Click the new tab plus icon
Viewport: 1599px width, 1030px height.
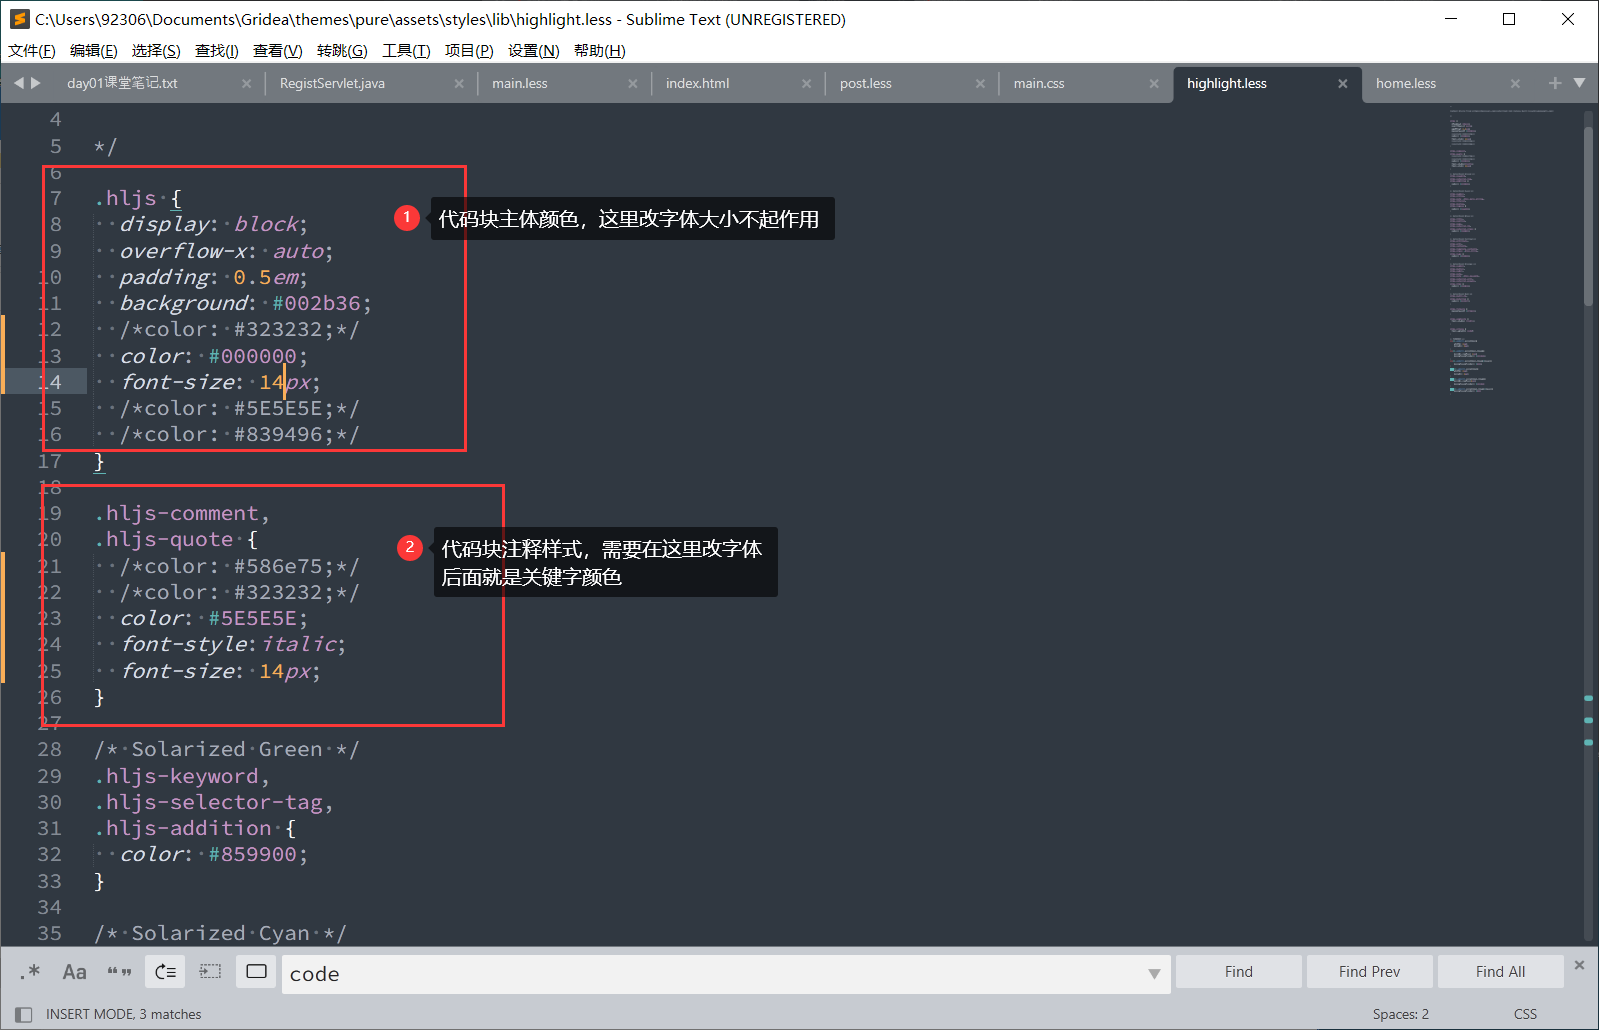tap(1555, 83)
